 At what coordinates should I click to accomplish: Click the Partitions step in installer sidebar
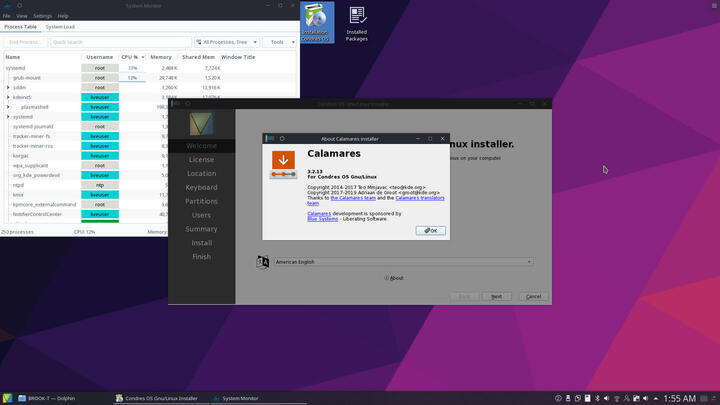coord(201,201)
